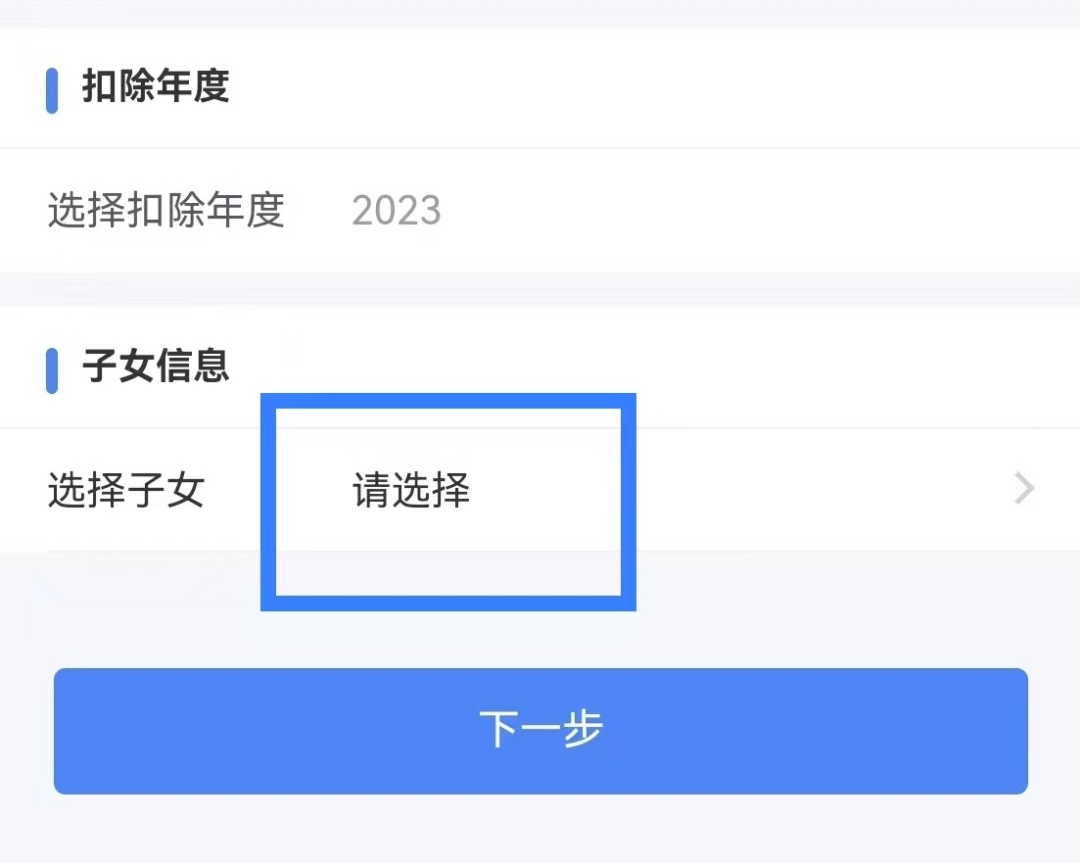This screenshot has height=863, width=1080.
Task: Choose a child via 请选择
Action: (x=411, y=490)
